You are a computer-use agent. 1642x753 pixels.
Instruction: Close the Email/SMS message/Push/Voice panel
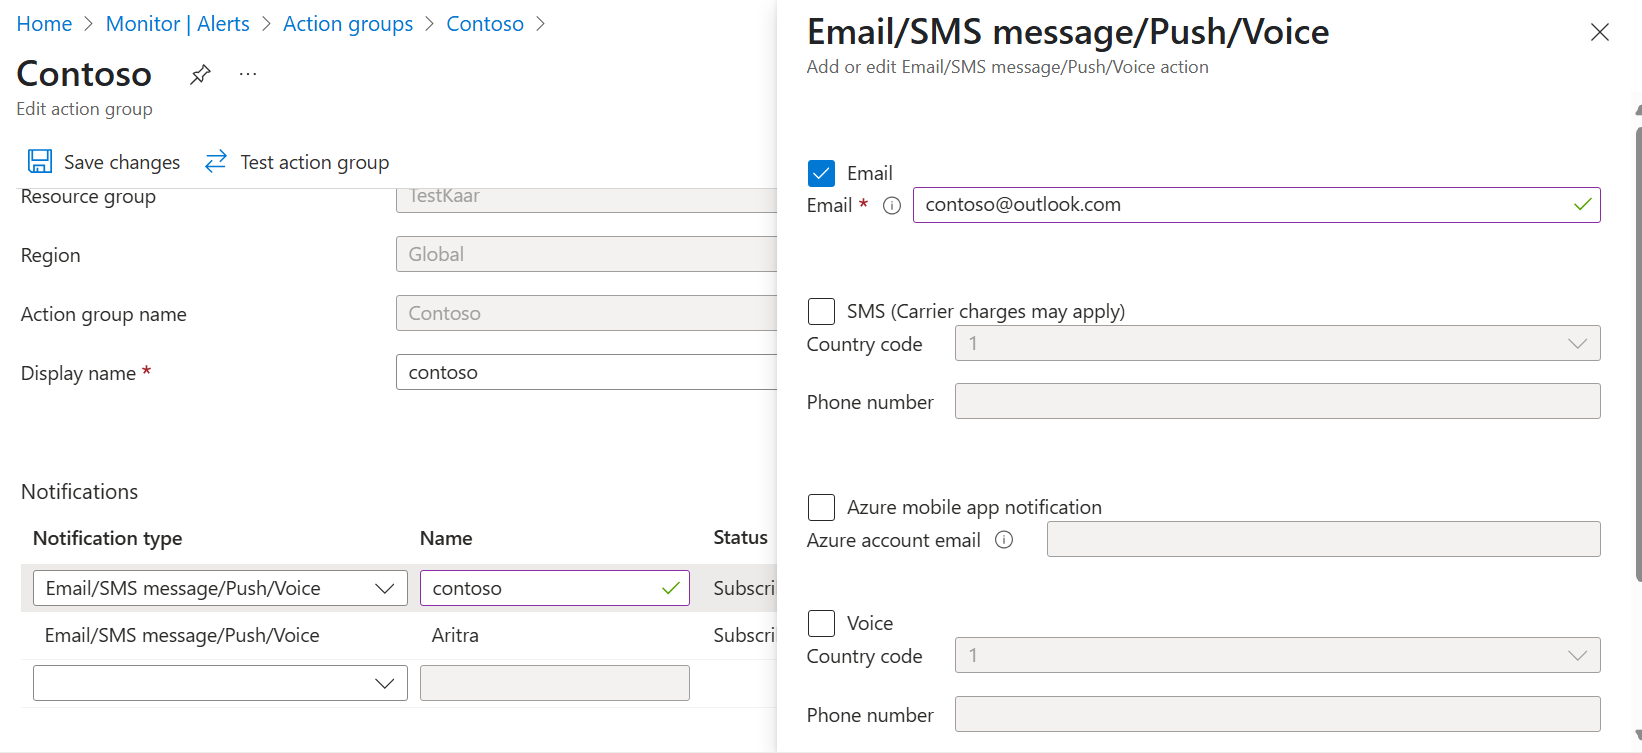point(1599,32)
